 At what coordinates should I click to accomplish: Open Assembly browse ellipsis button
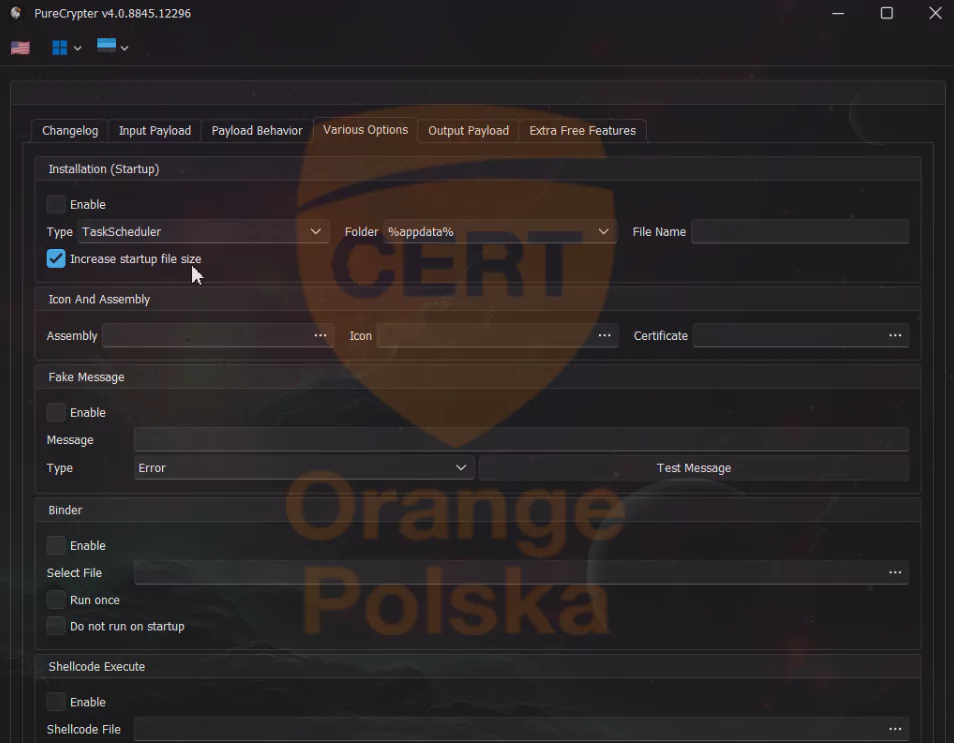(320, 335)
